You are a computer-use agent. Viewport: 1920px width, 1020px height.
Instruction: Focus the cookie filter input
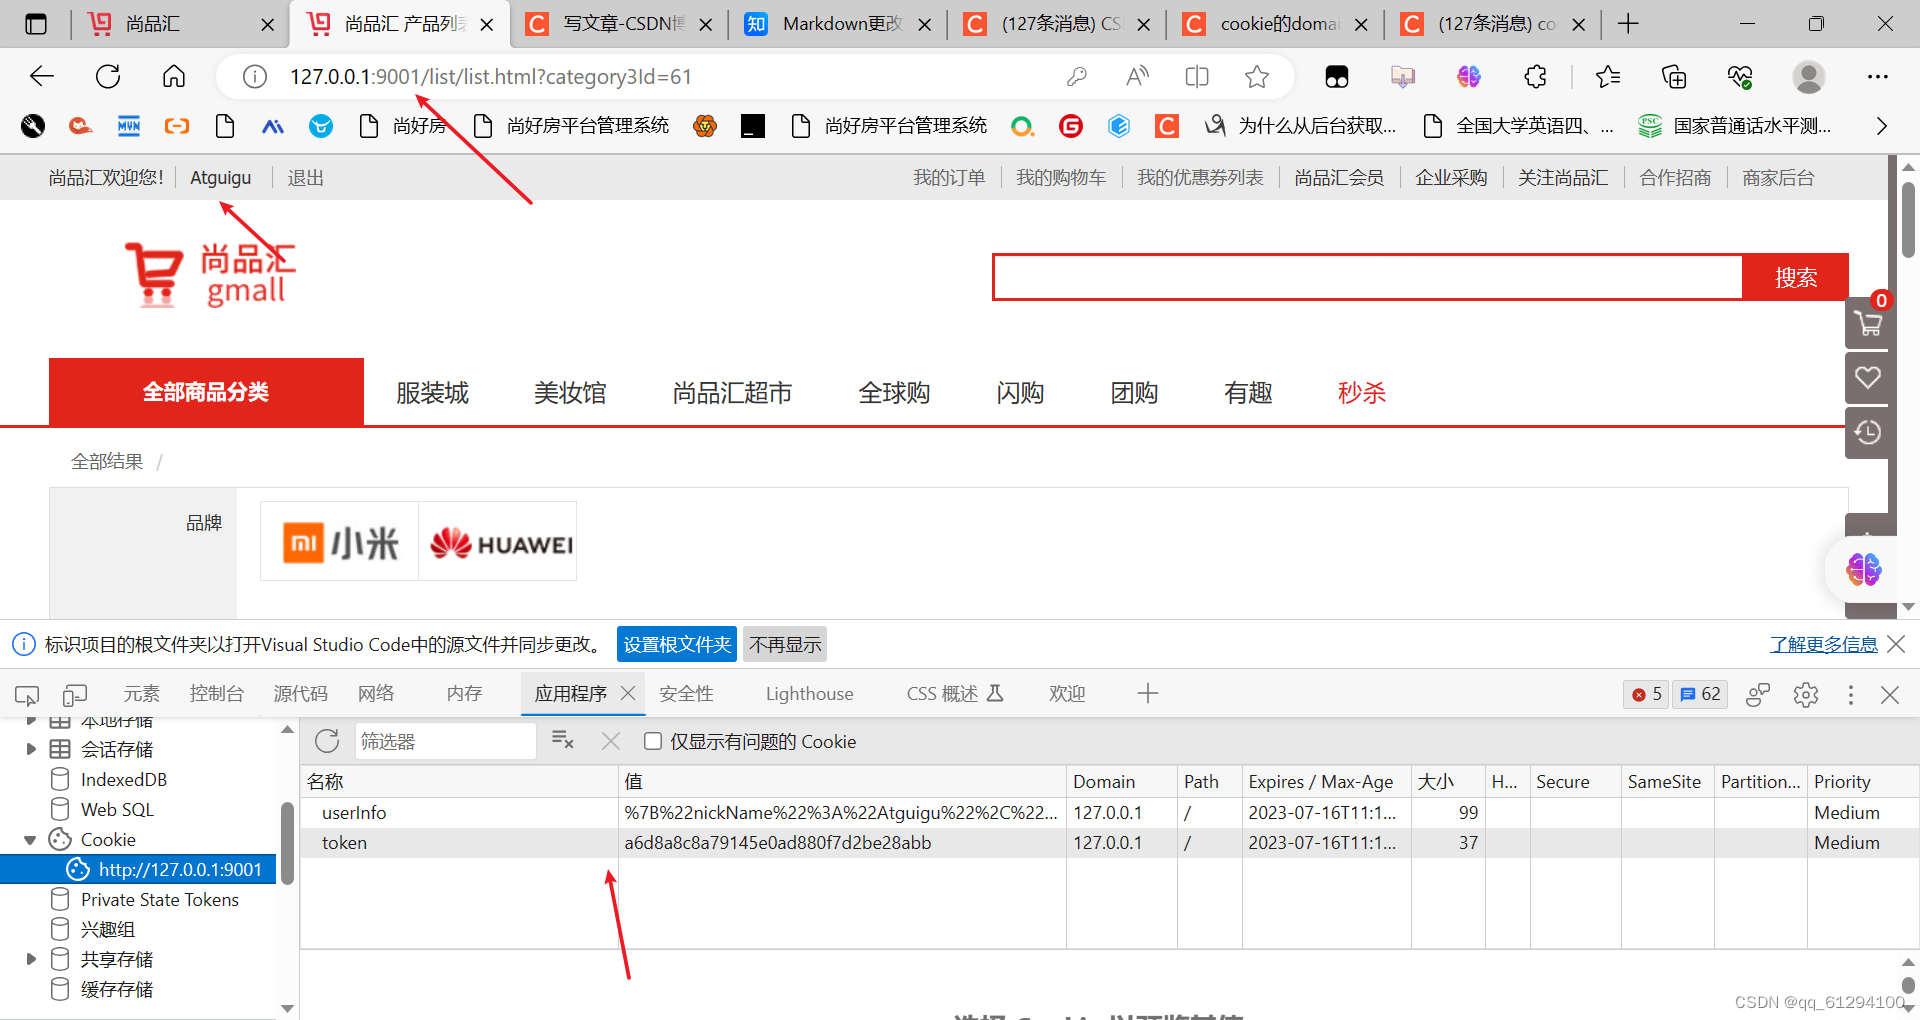[x=445, y=741]
